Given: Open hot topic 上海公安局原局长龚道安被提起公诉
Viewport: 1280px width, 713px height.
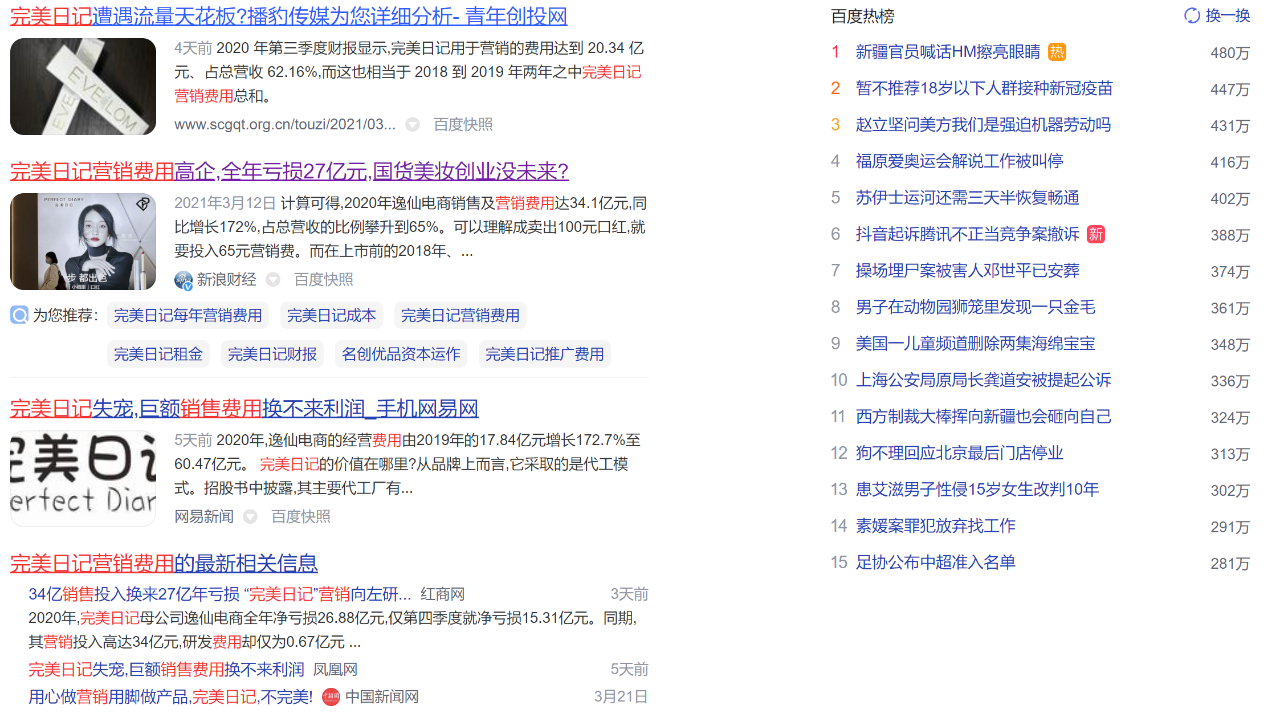Looking at the screenshot, I should pyautogui.click(x=983, y=380).
